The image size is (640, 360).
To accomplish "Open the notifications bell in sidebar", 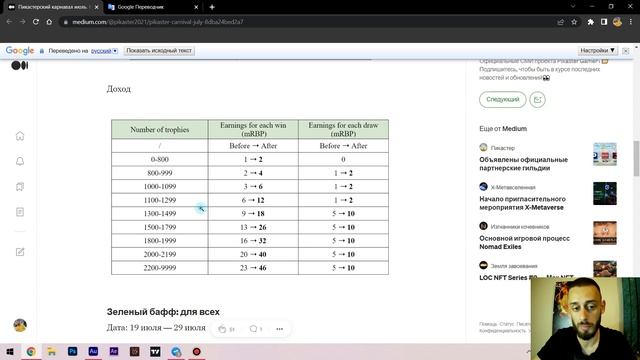I will (20, 161).
